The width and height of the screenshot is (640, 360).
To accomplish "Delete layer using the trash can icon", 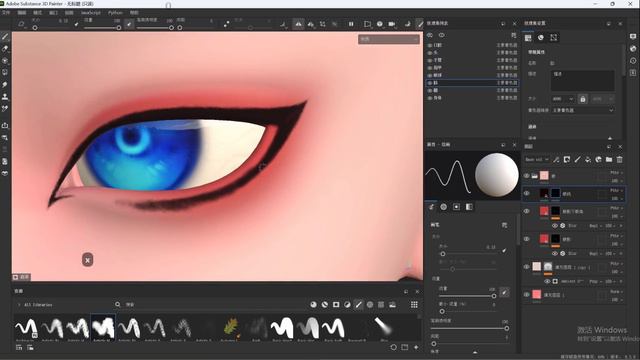I will (x=620, y=160).
